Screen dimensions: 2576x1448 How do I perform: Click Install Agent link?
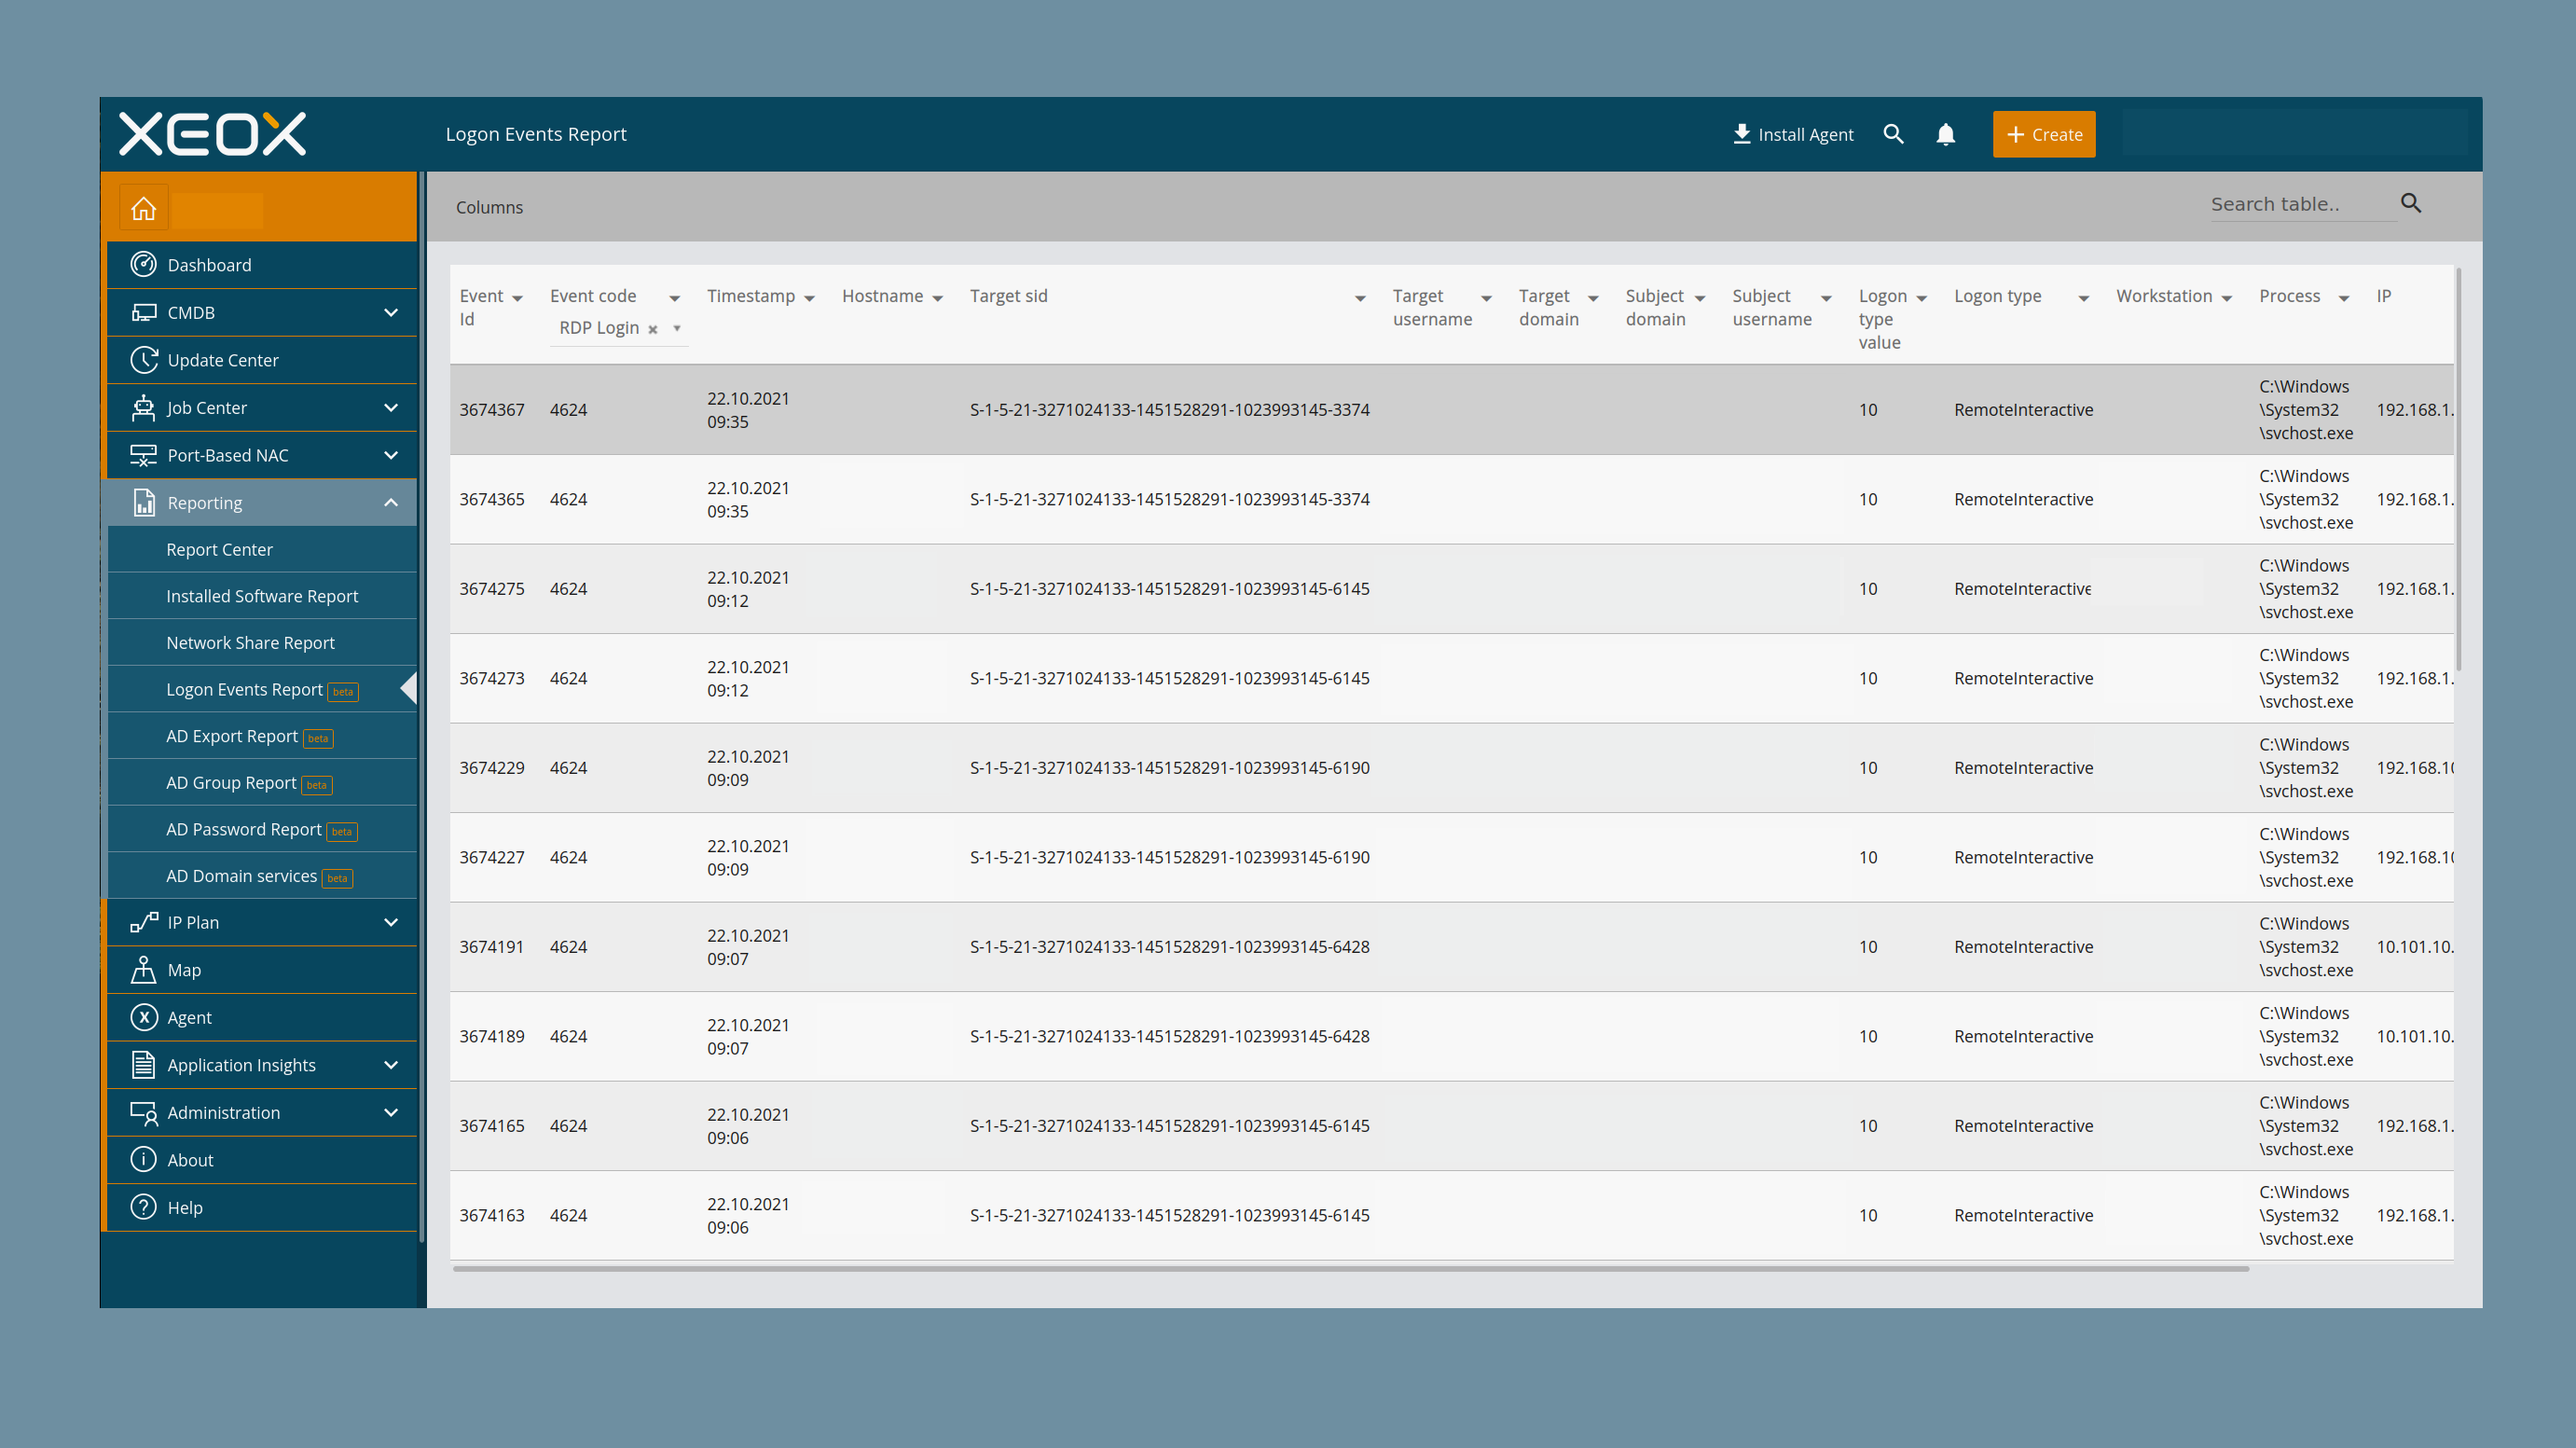[x=1793, y=134]
